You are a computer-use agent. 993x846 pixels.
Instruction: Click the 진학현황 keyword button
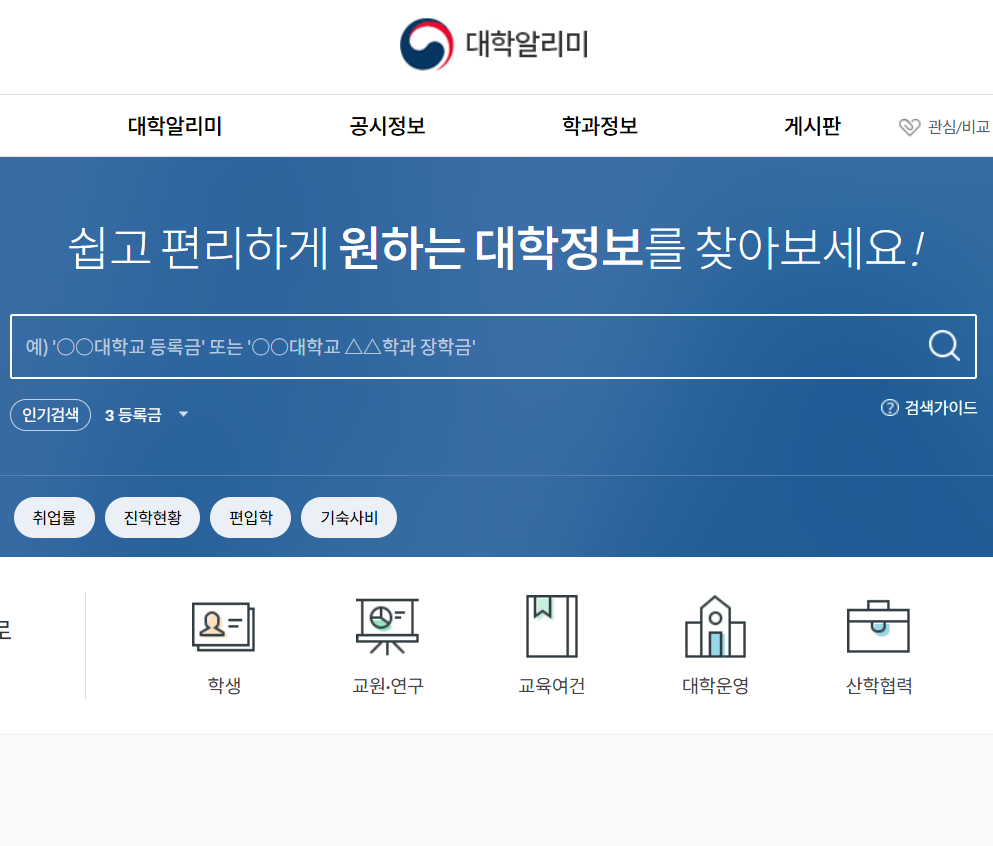[153, 517]
